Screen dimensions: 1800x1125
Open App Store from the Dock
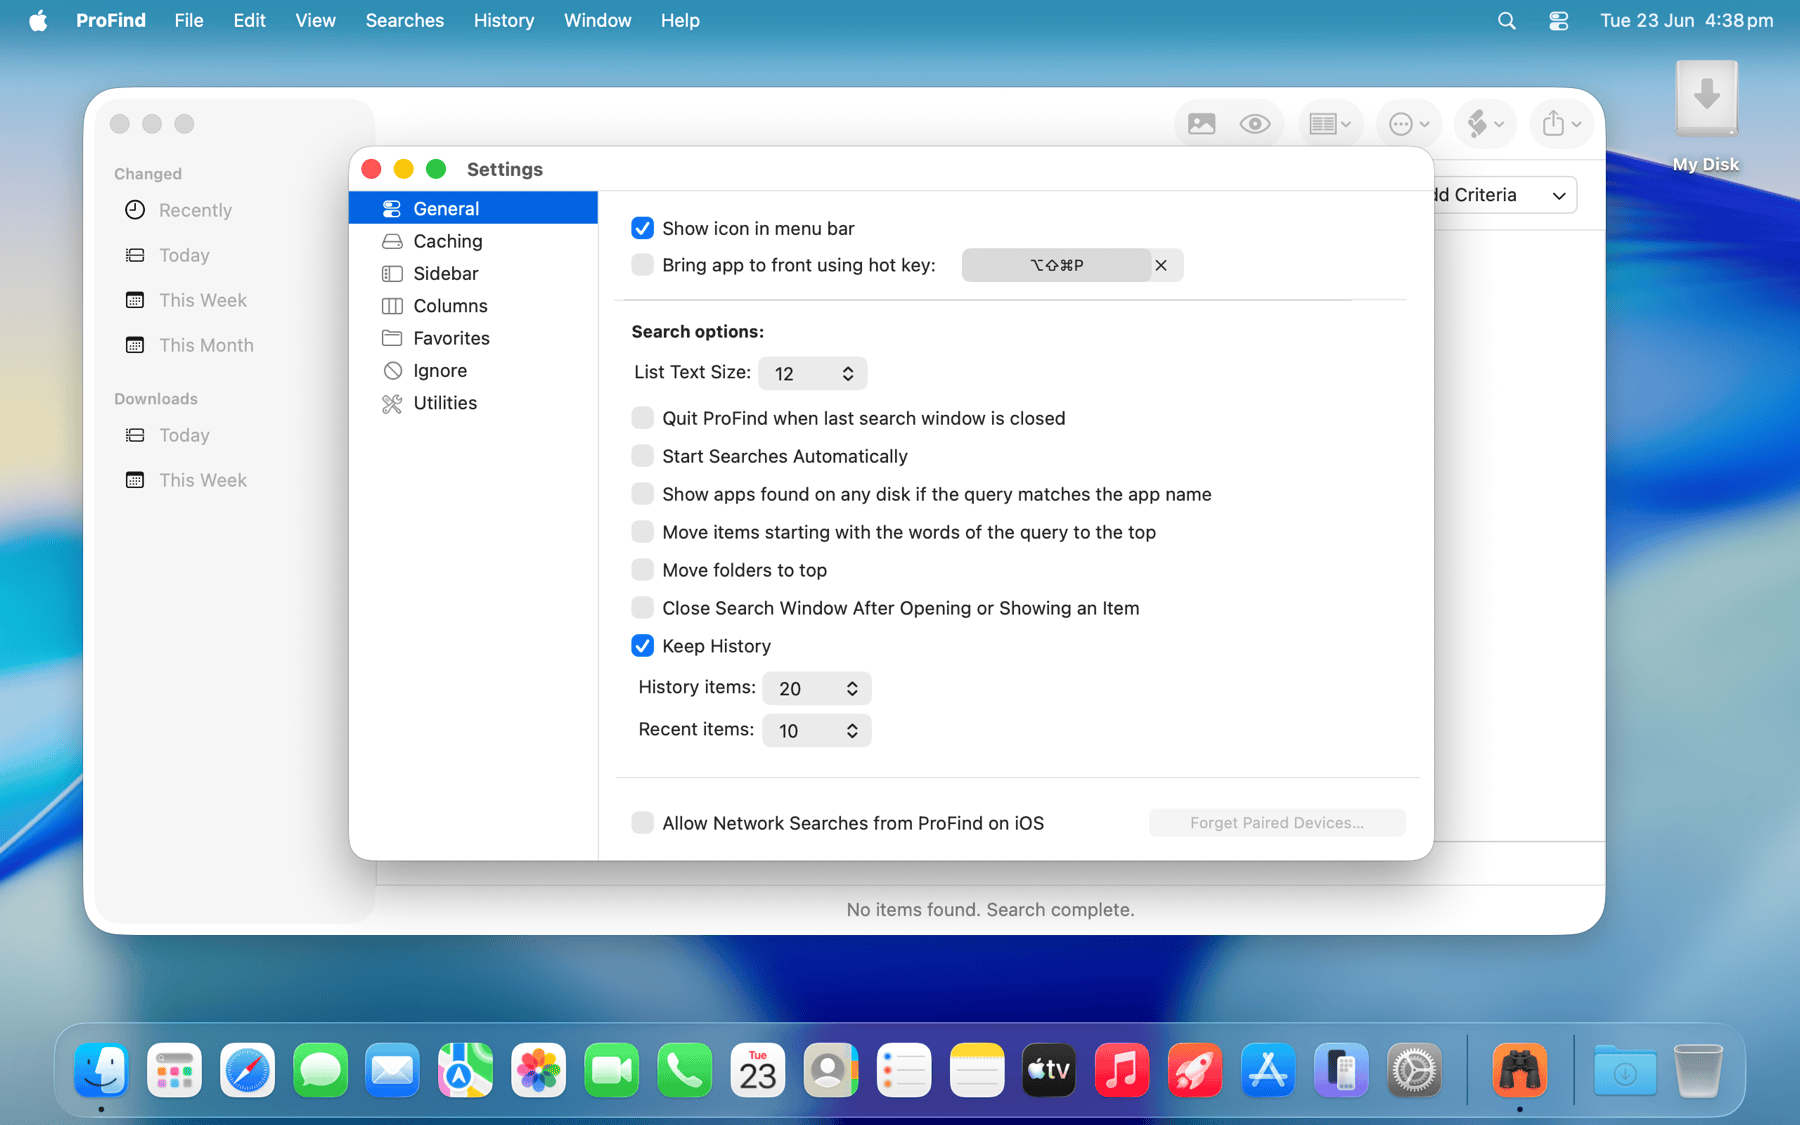(1268, 1070)
